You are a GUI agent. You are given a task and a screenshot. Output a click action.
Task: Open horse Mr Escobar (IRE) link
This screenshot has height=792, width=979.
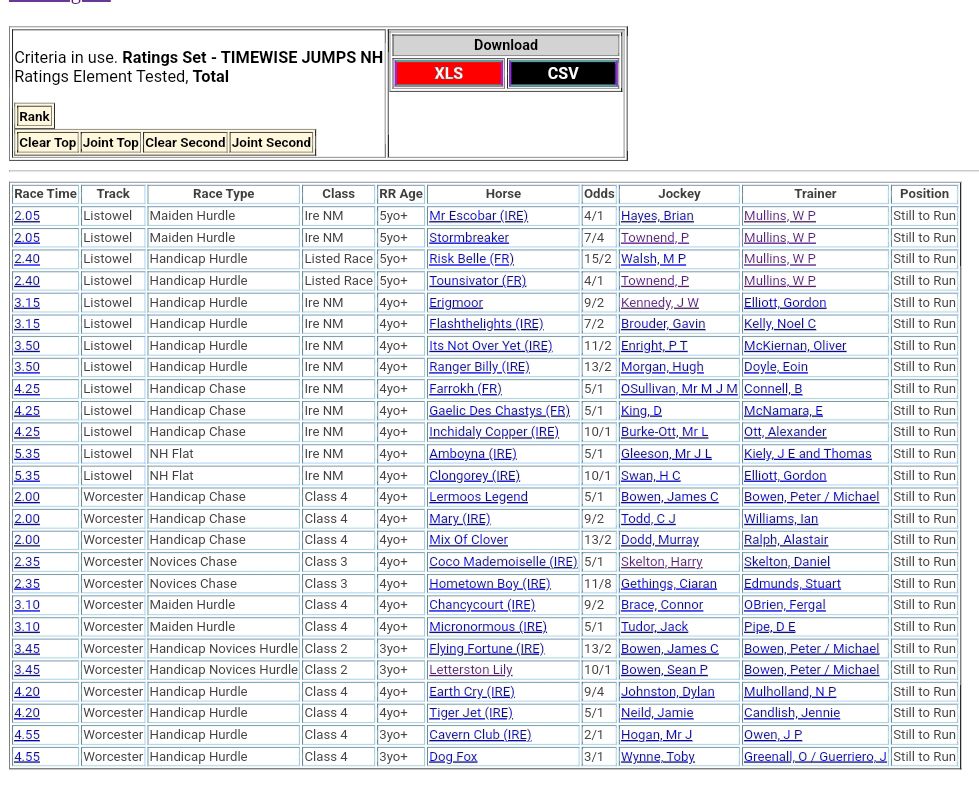pos(478,216)
